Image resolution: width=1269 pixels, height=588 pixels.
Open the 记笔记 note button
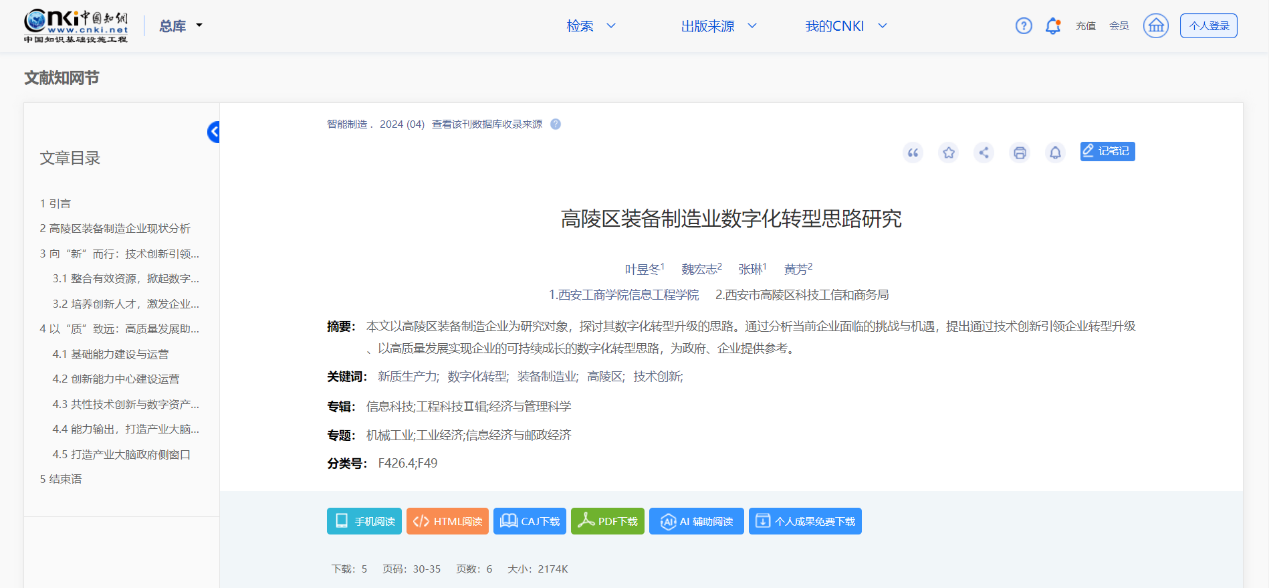1107,151
